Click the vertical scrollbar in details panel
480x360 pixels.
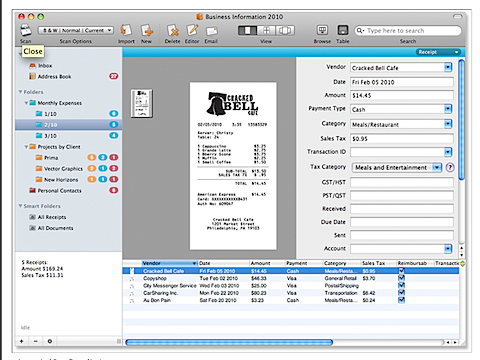pos(462,120)
